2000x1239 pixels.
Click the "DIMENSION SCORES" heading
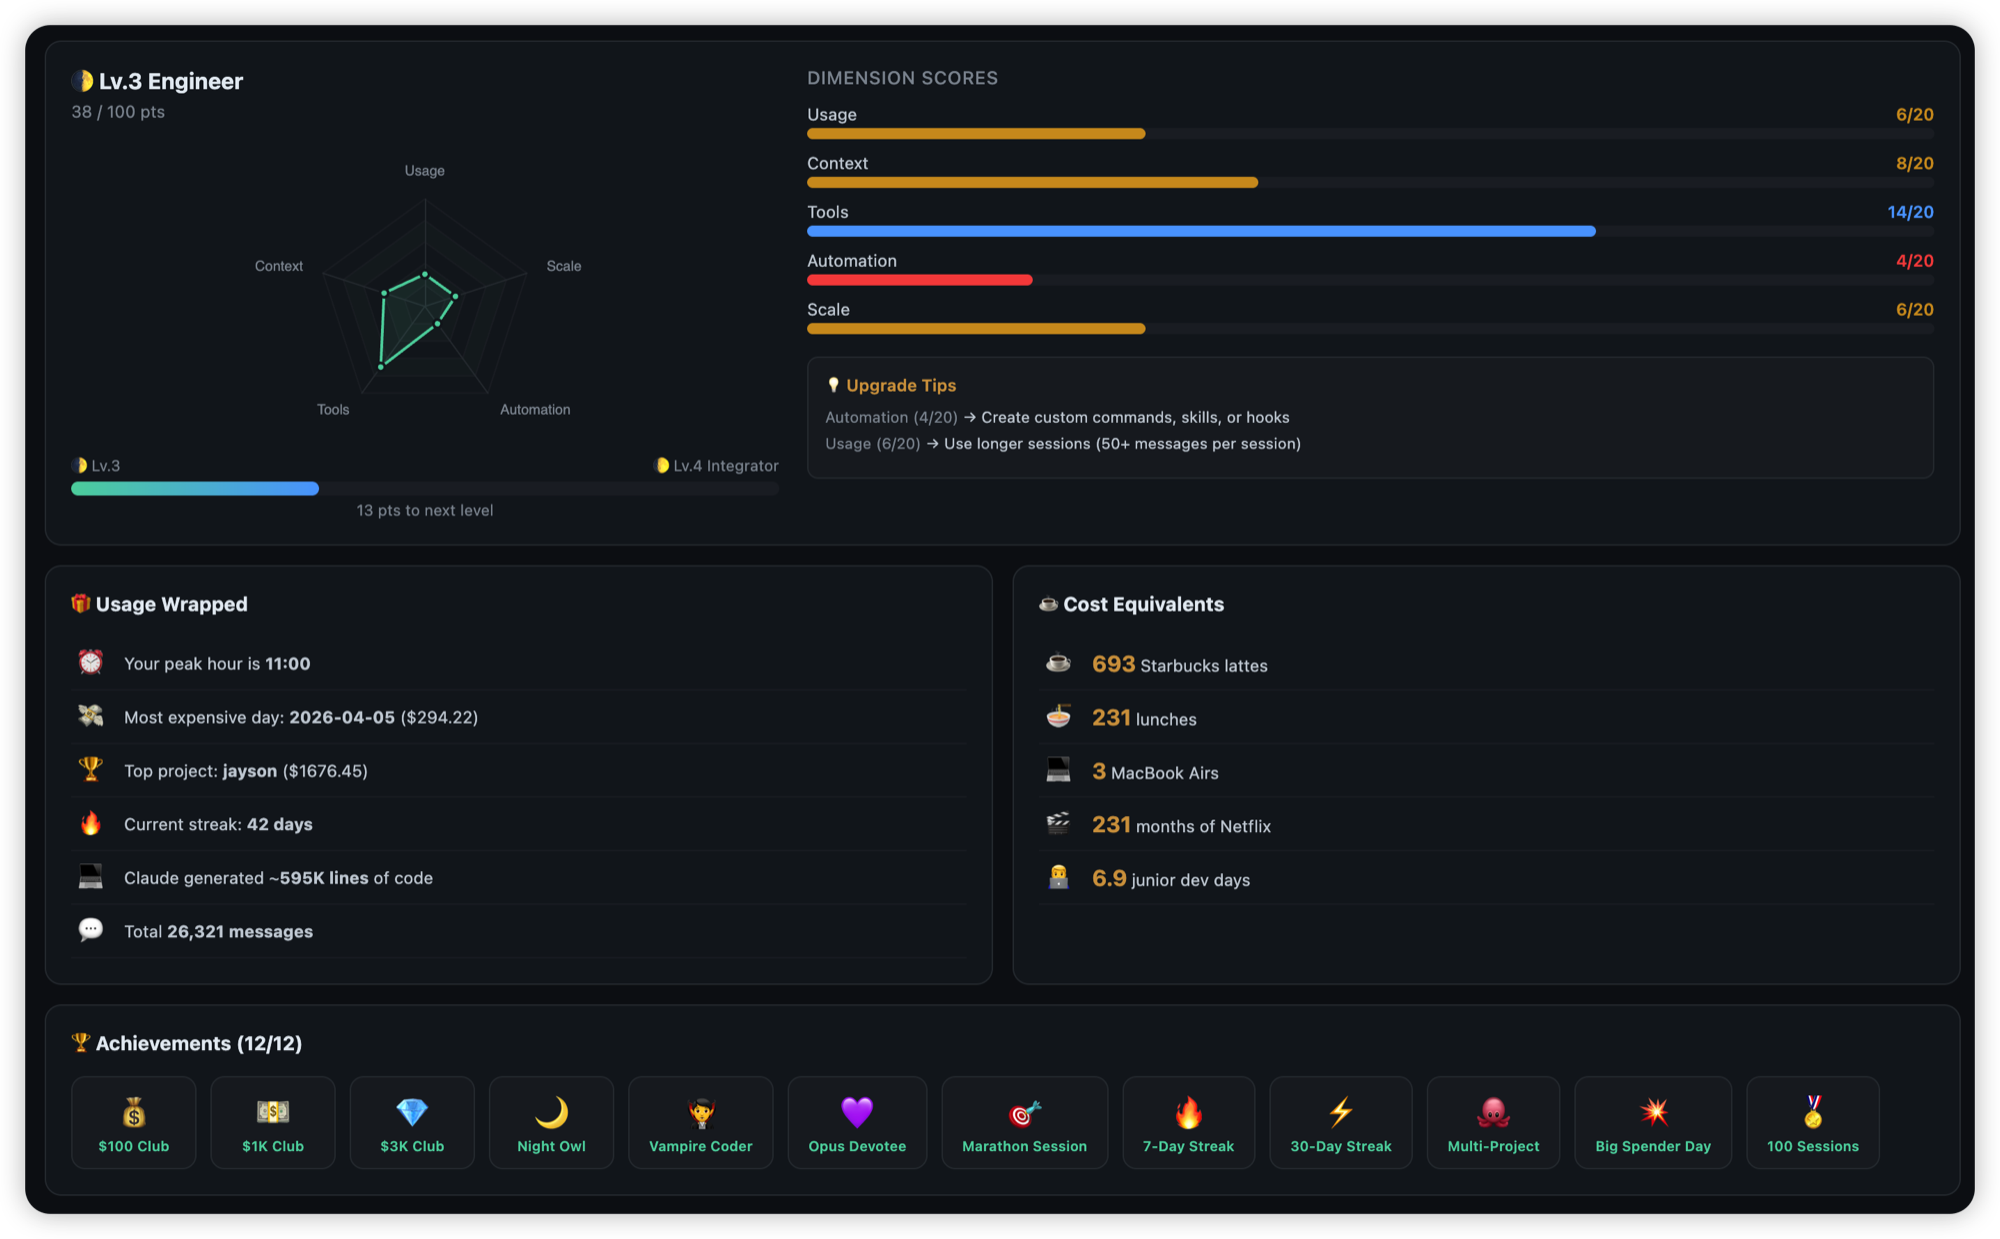coord(902,78)
